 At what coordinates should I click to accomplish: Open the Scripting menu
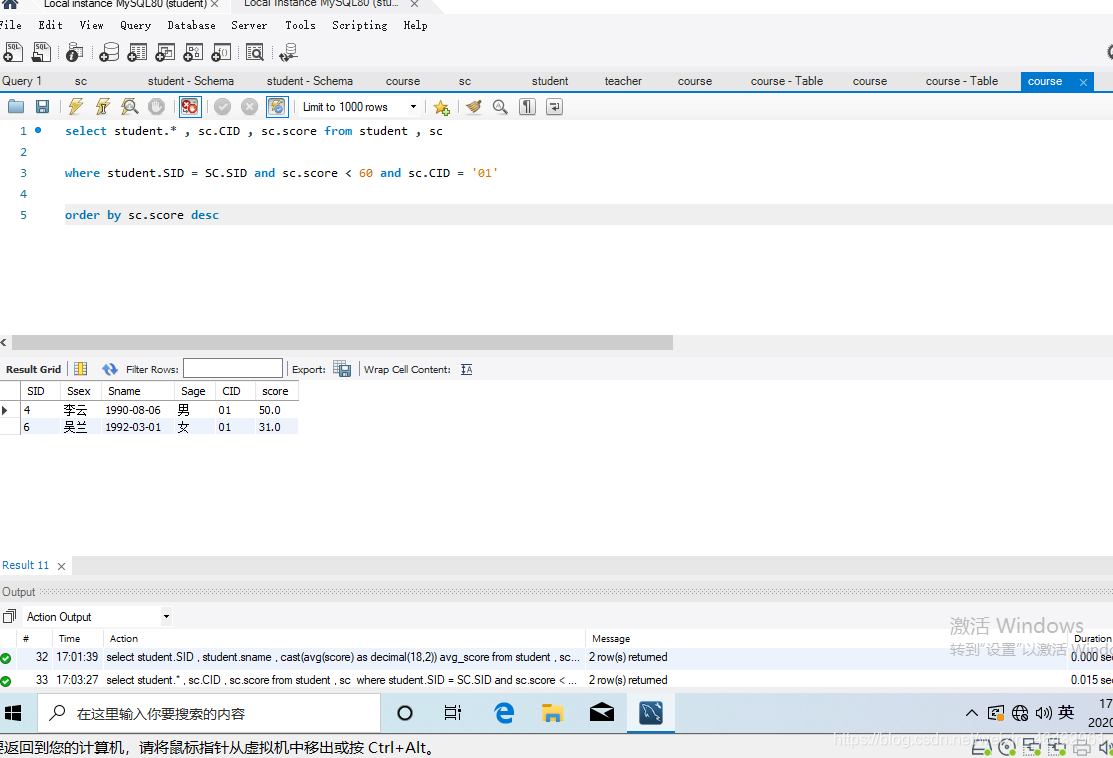pyautogui.click(x=360, y=25)
